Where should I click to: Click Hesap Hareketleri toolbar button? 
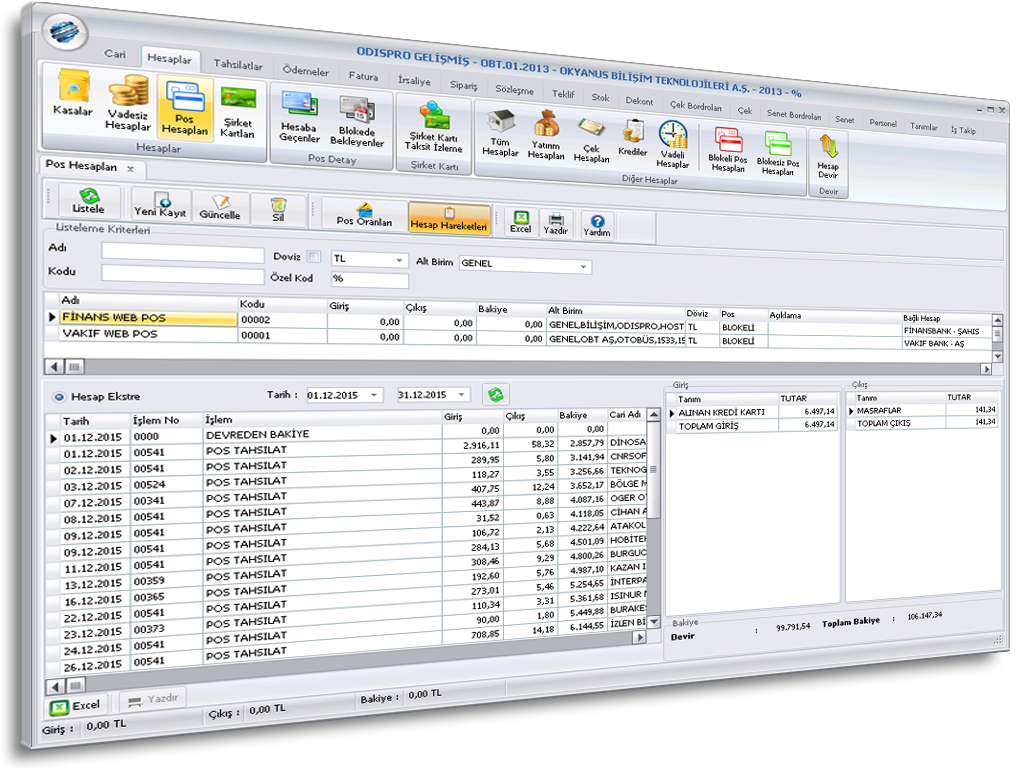pos(449,218)
